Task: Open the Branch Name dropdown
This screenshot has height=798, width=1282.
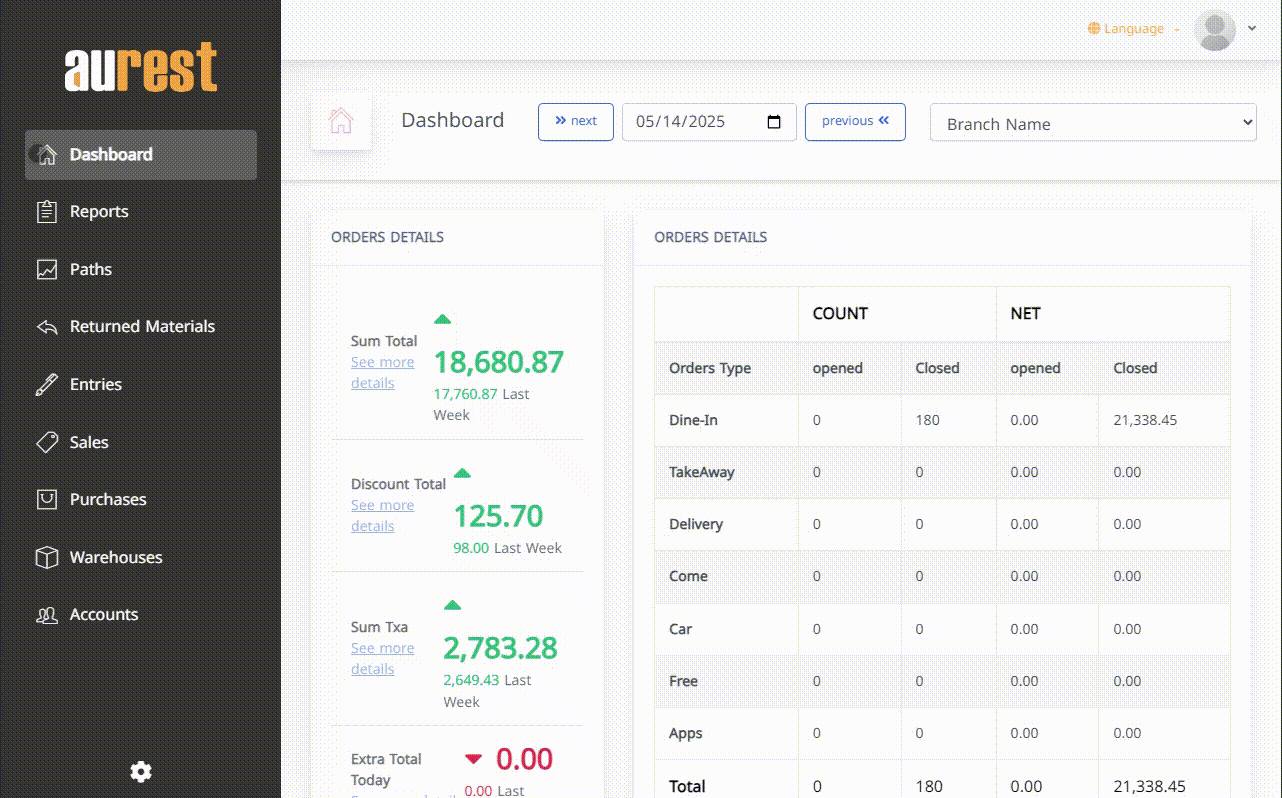Action: click(1092, 123)
